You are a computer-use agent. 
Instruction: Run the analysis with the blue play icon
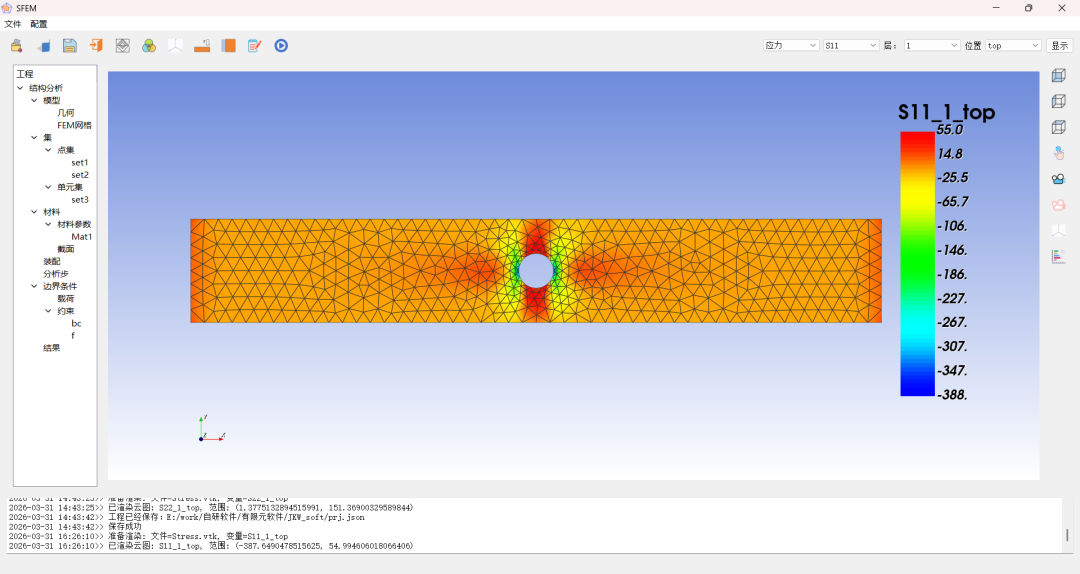point(281,45)
